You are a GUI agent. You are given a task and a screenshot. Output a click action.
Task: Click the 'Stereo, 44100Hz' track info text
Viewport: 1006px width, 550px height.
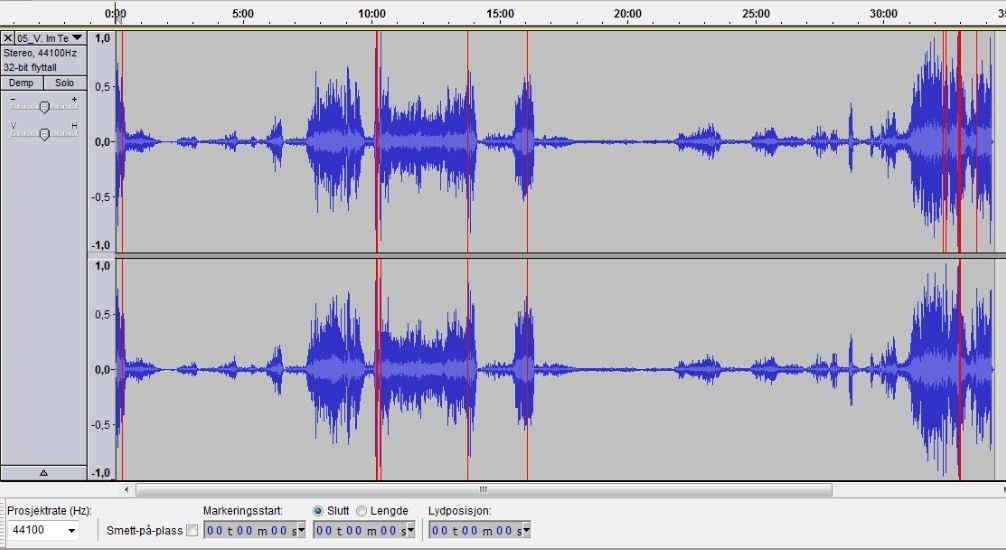point(40,53)
